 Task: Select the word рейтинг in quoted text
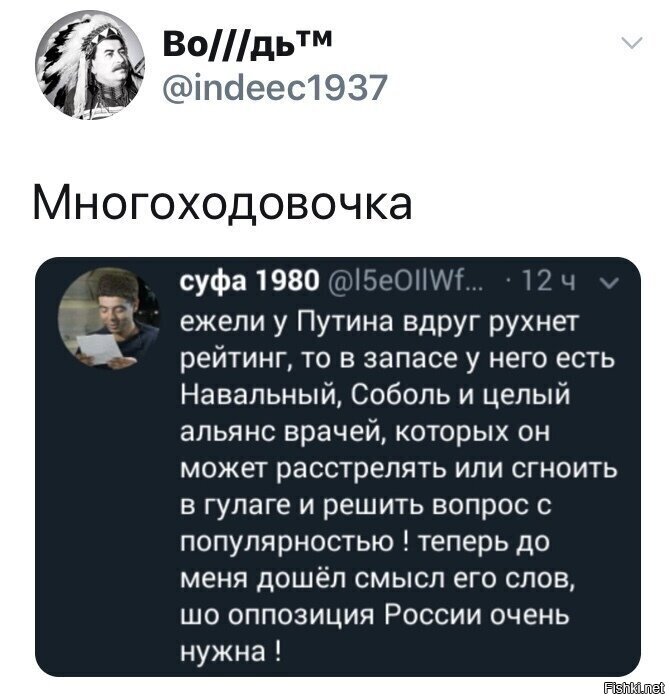point(235,359)
